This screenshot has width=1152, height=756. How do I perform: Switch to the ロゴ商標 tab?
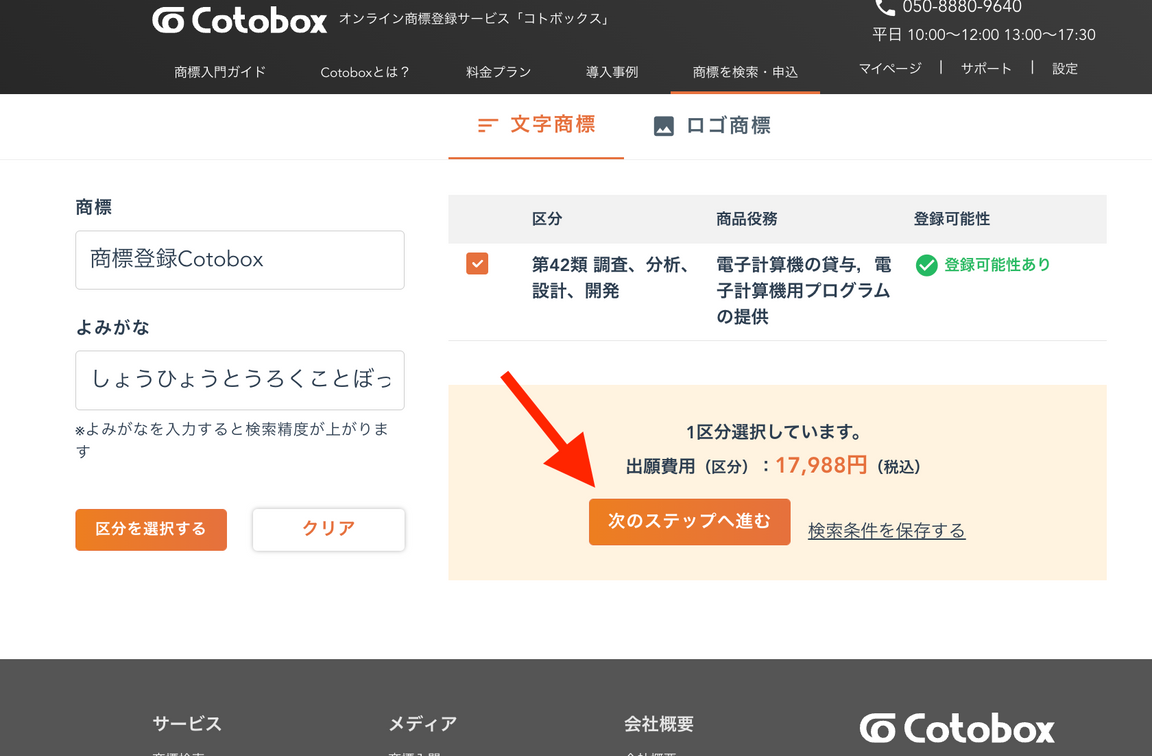pos(712,126)
